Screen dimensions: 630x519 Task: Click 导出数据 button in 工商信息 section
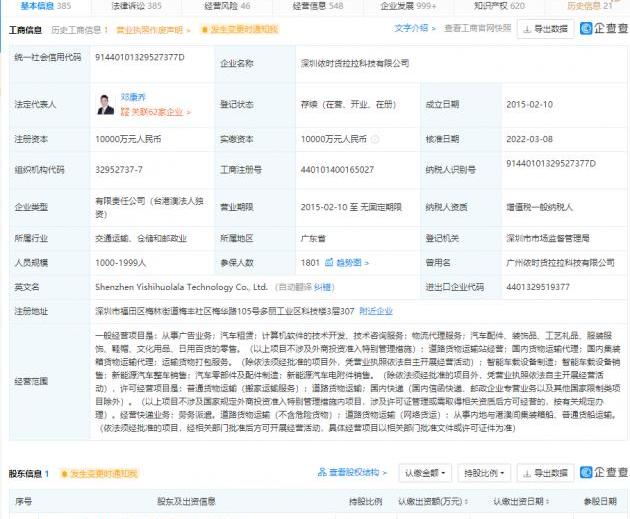545,29
